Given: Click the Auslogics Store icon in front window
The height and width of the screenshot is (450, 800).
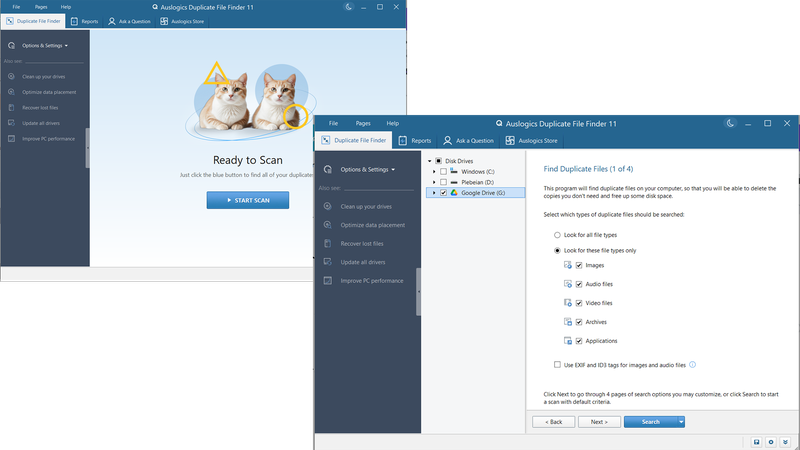Looking at the screenshot, I should (510, 140).
